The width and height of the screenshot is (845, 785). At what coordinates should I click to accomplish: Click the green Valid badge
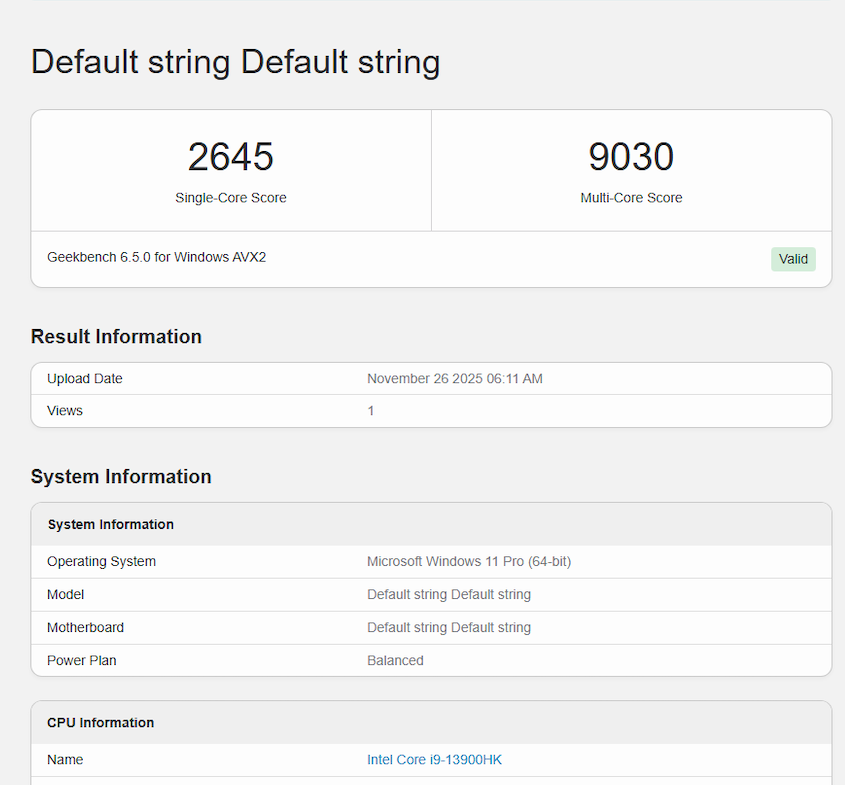coord(793,259)
